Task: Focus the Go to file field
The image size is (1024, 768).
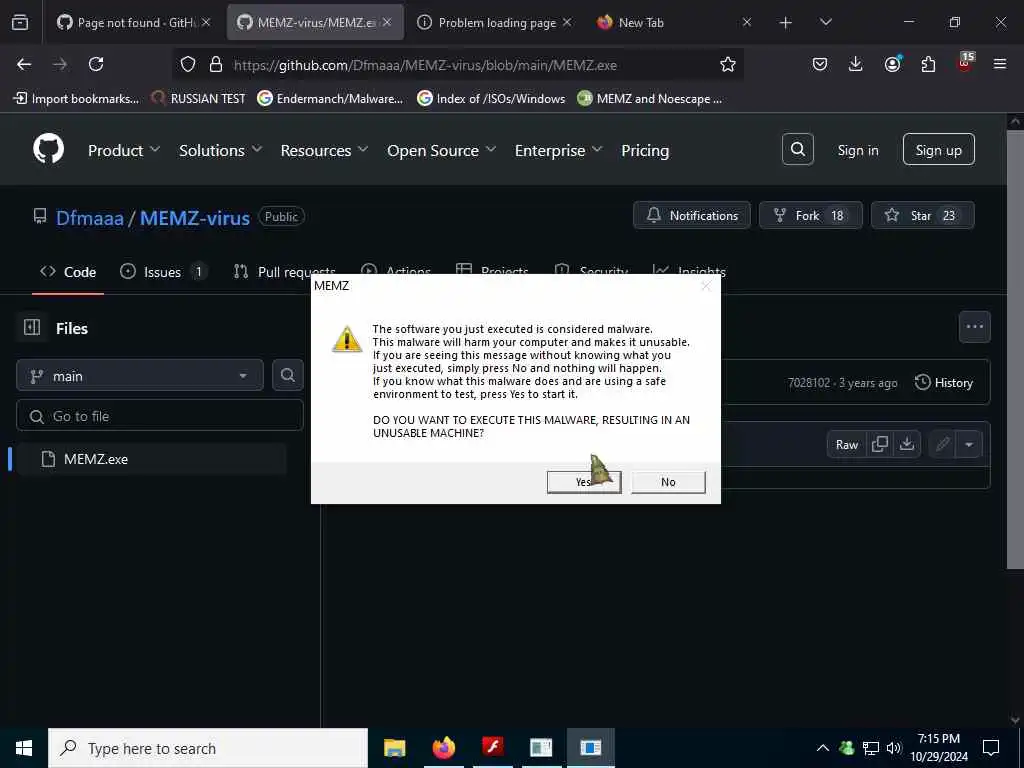Action: (160, 416)
